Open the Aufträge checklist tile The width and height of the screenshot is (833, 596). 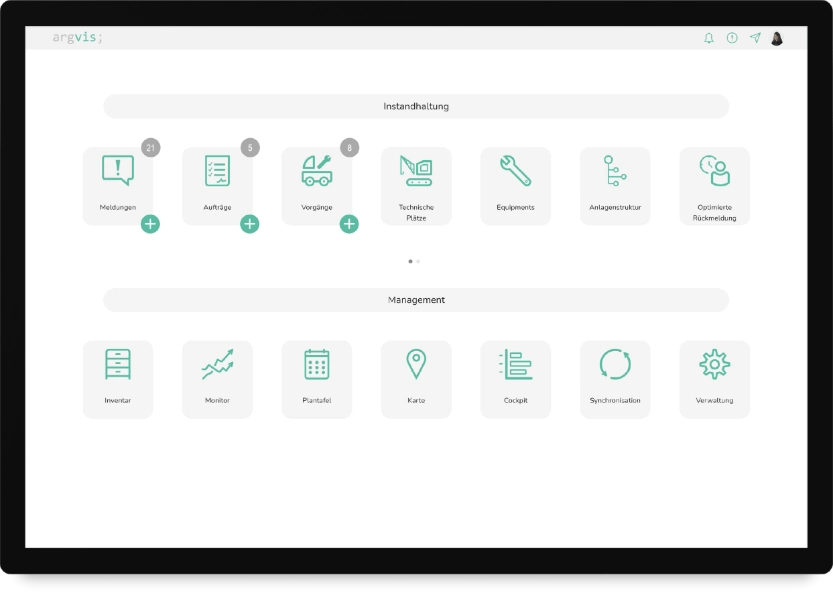pyautogui.click(x=217, y=186)
